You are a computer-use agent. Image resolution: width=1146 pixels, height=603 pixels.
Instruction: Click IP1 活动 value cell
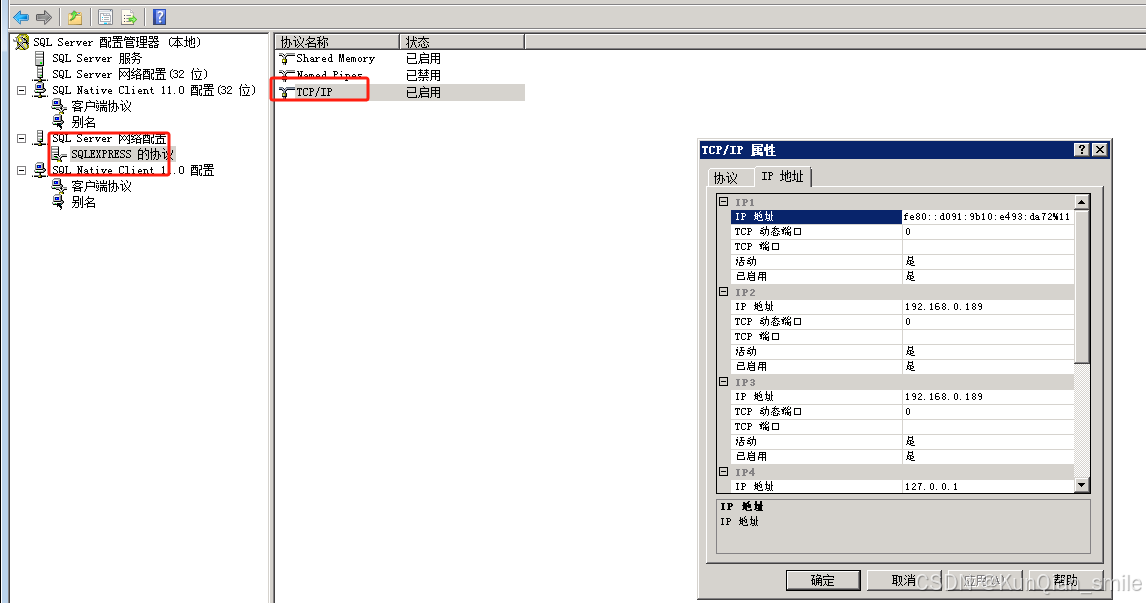tap(988, 262)
